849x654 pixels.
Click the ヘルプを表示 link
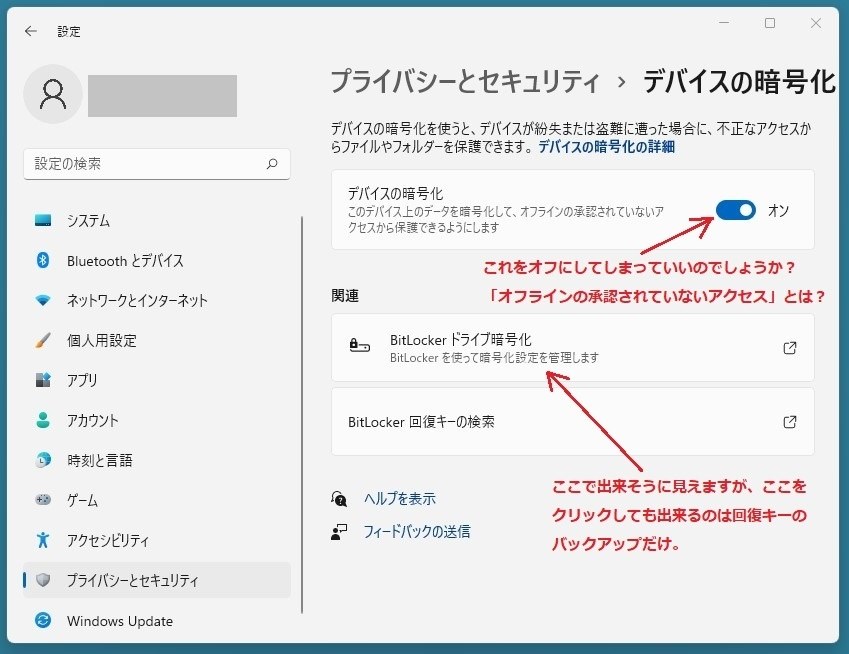click(x=400, y=499)
